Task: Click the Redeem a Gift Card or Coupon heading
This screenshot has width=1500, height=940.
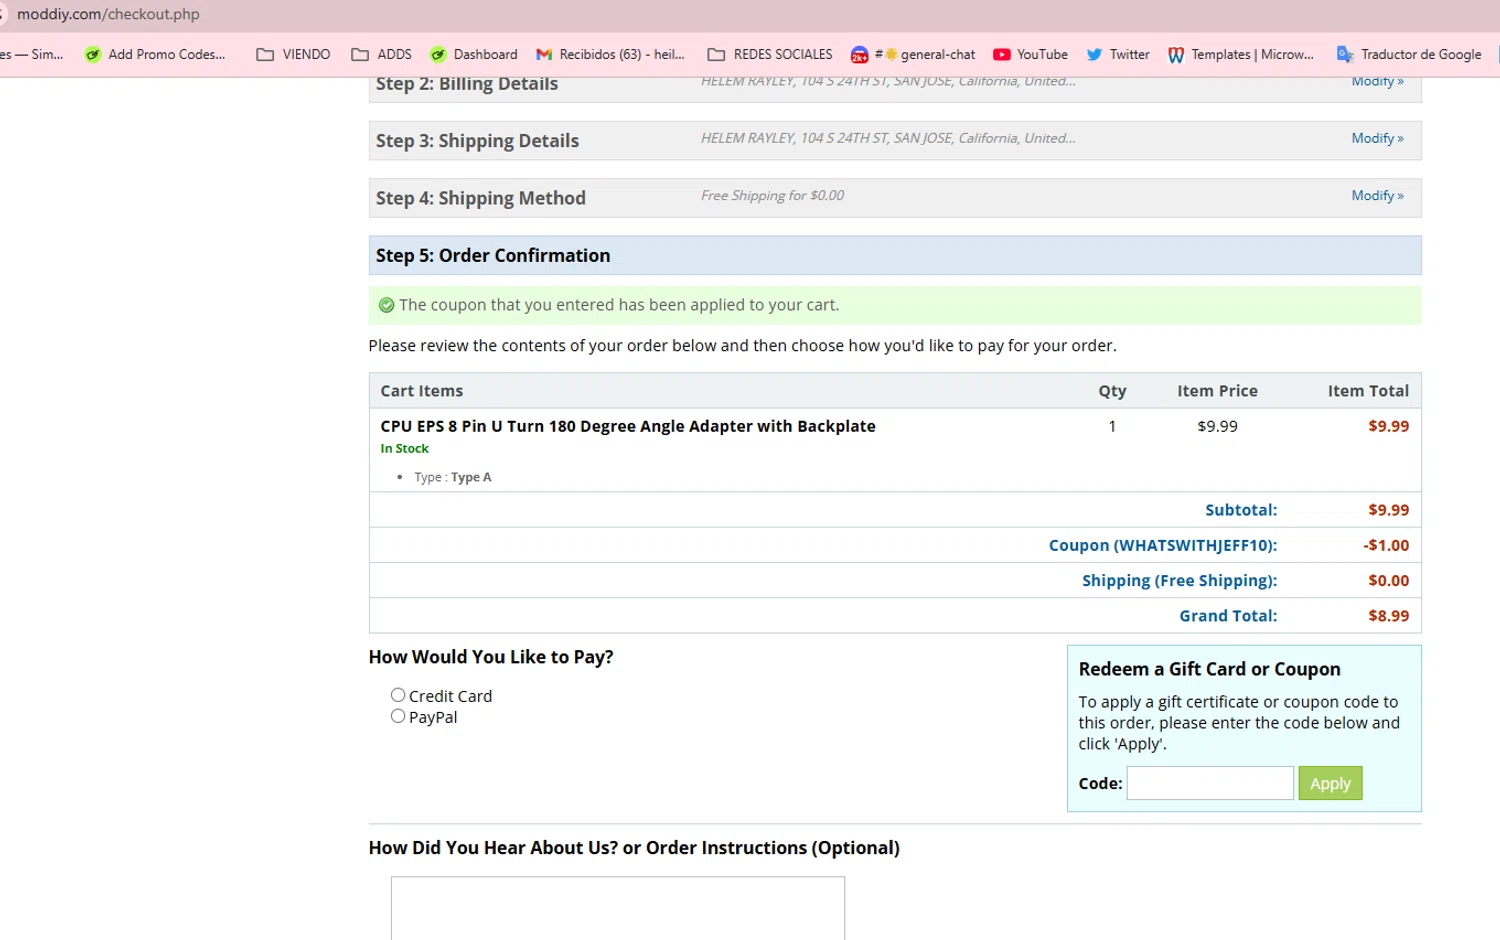Action: point(1209,669)
